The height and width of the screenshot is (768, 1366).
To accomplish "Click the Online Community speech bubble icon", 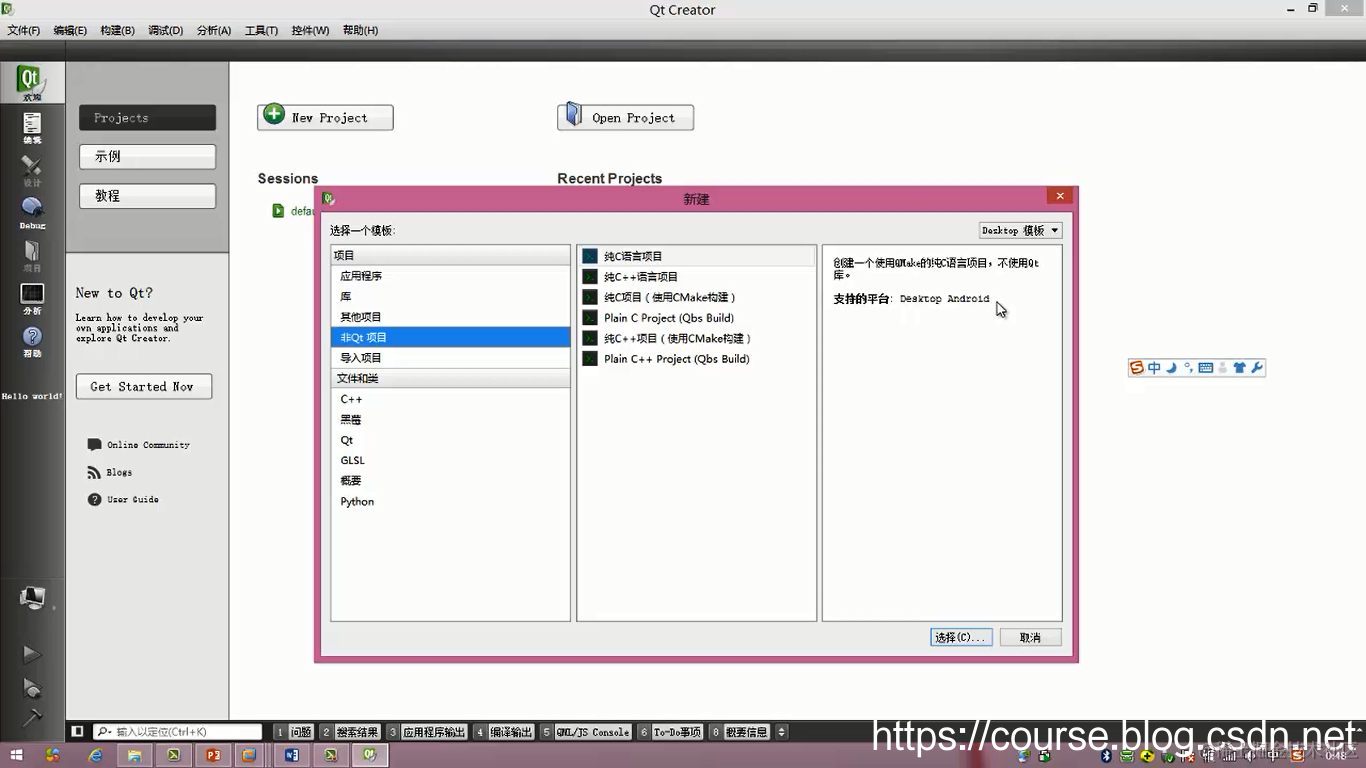I will [x=94, y=444].
